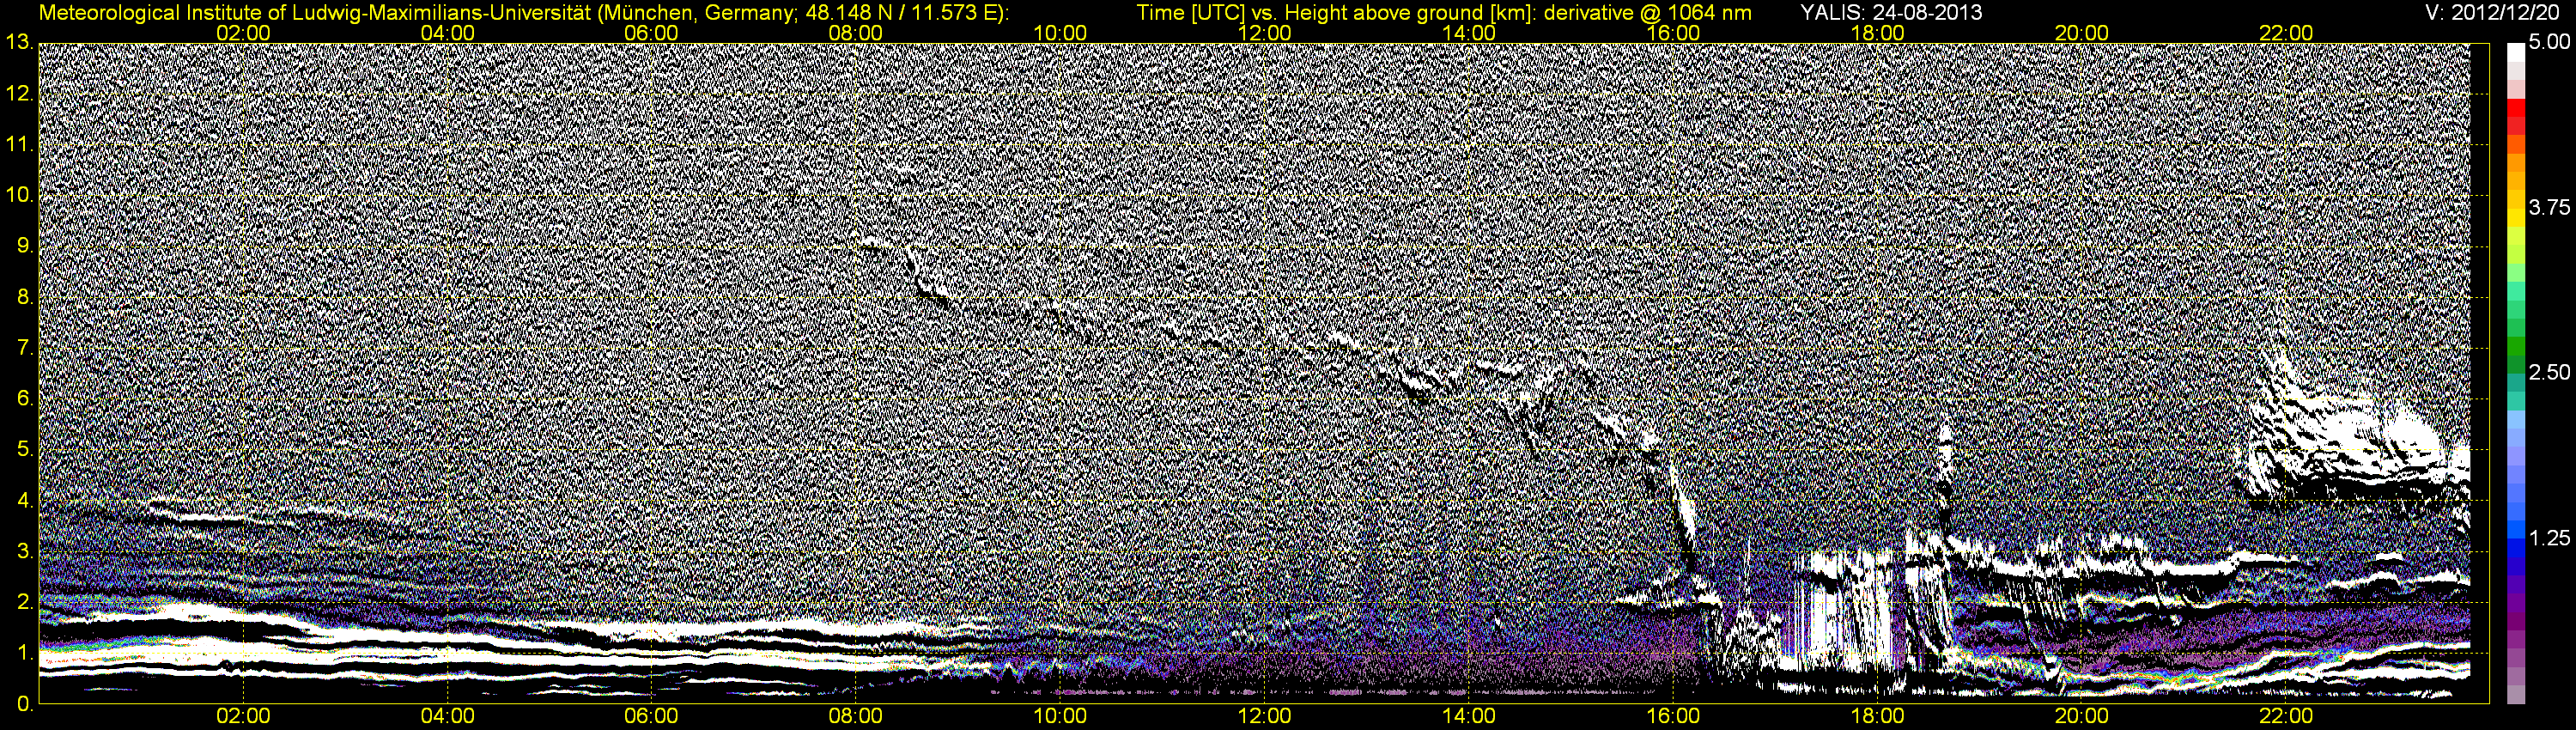
Task: Click the height axis label '12.'
Action: click(20, 93)
